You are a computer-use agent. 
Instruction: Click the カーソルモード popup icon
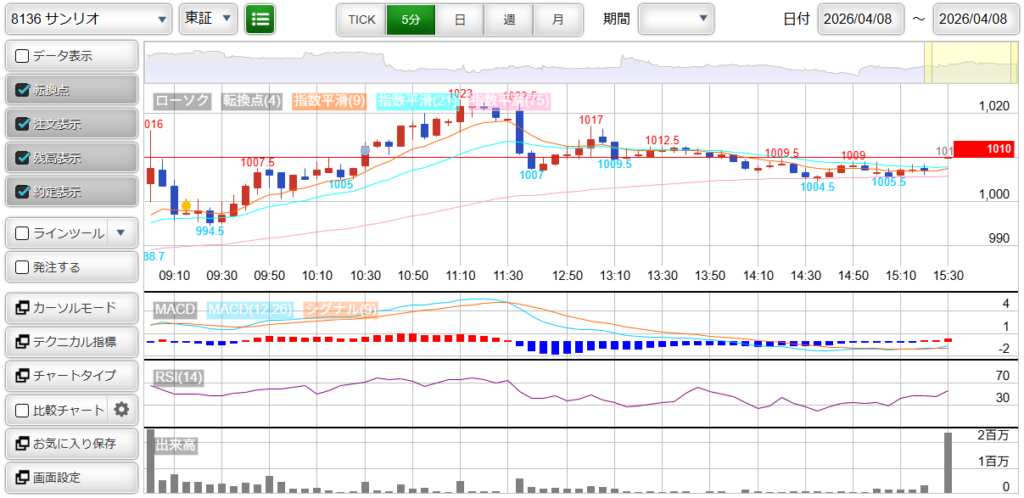(x=22, y=307)
